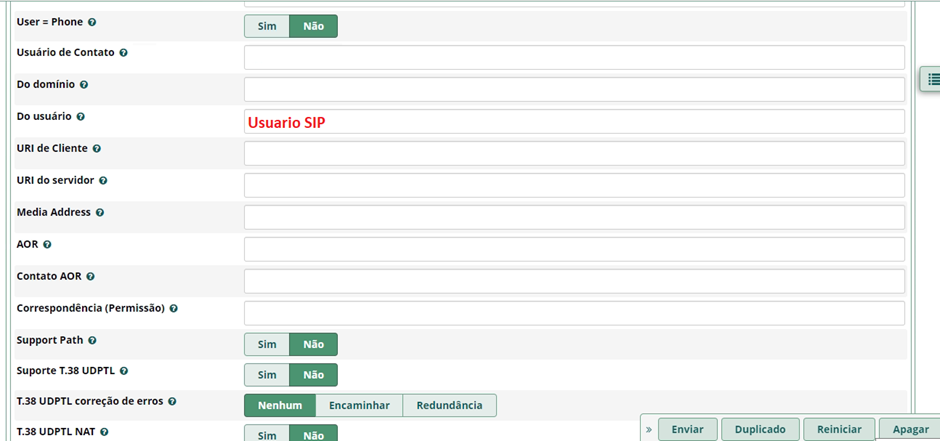Screen dimensions: 940x441
Task: Click help icon next to Media Address
Action: 100,212
